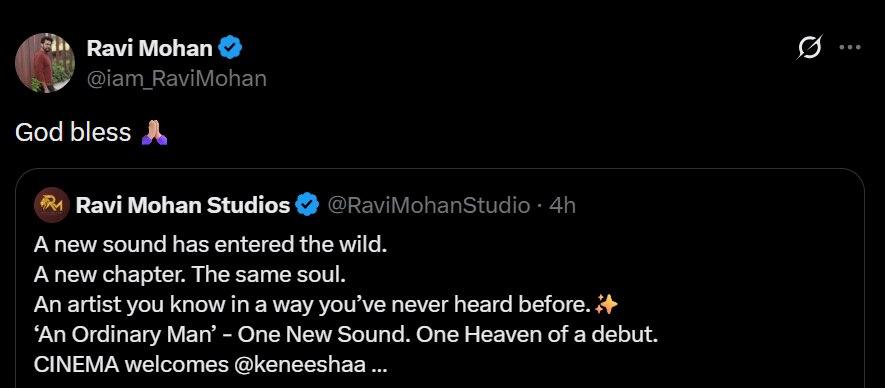The width and height of the screenshot is (885, 388).
Task: Expand the truncated text via trailing ellipsis
Action: (x=380, y=366)
